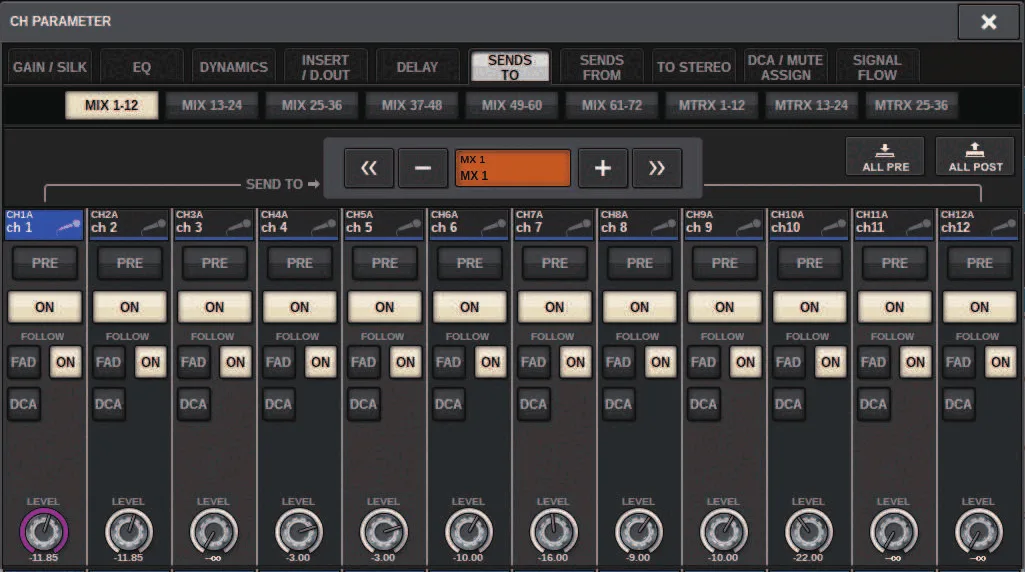Select MIX 25-36 bank
Image resolution: width=1025 pixels, height=572 pixels.
(x=312, y=105)
